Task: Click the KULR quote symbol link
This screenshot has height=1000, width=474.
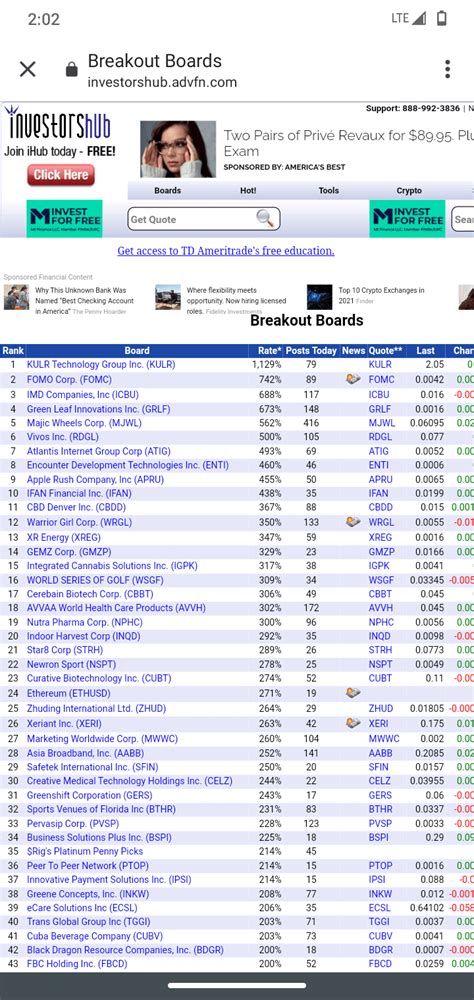Action: (380, 365)
